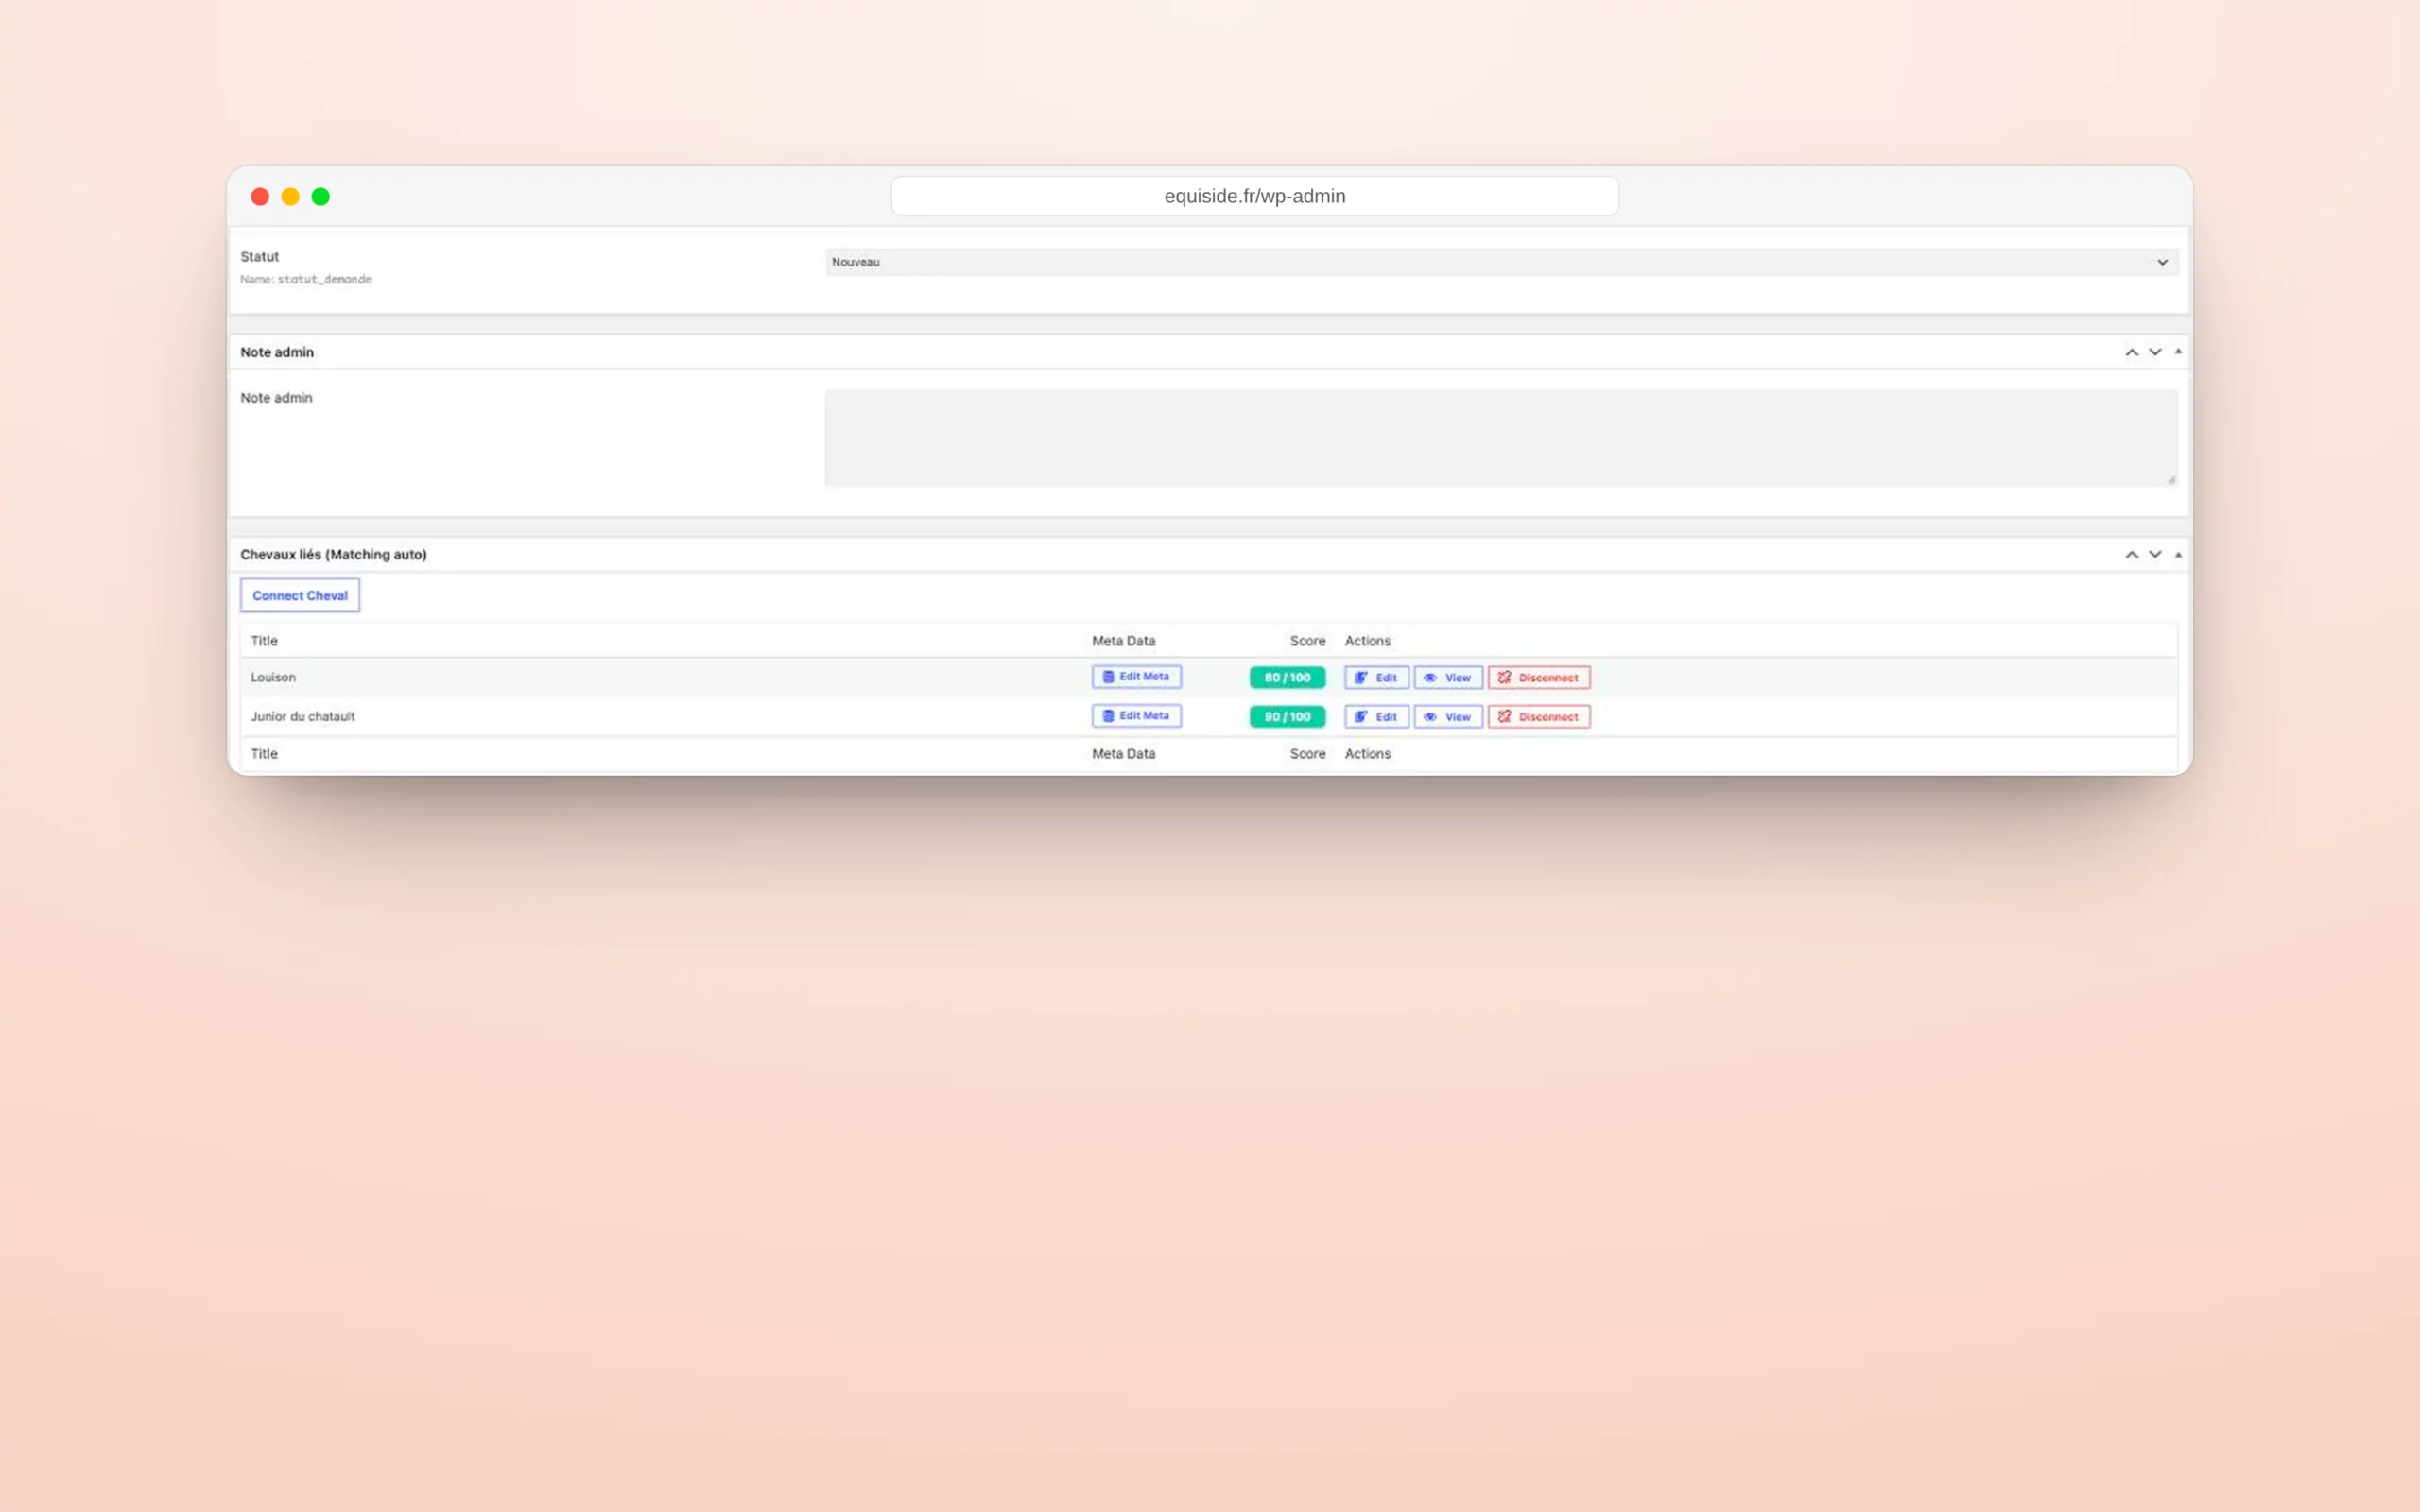
Task: Click the equiside.fr/wp-admin address bar
Action: (1255, 196)
